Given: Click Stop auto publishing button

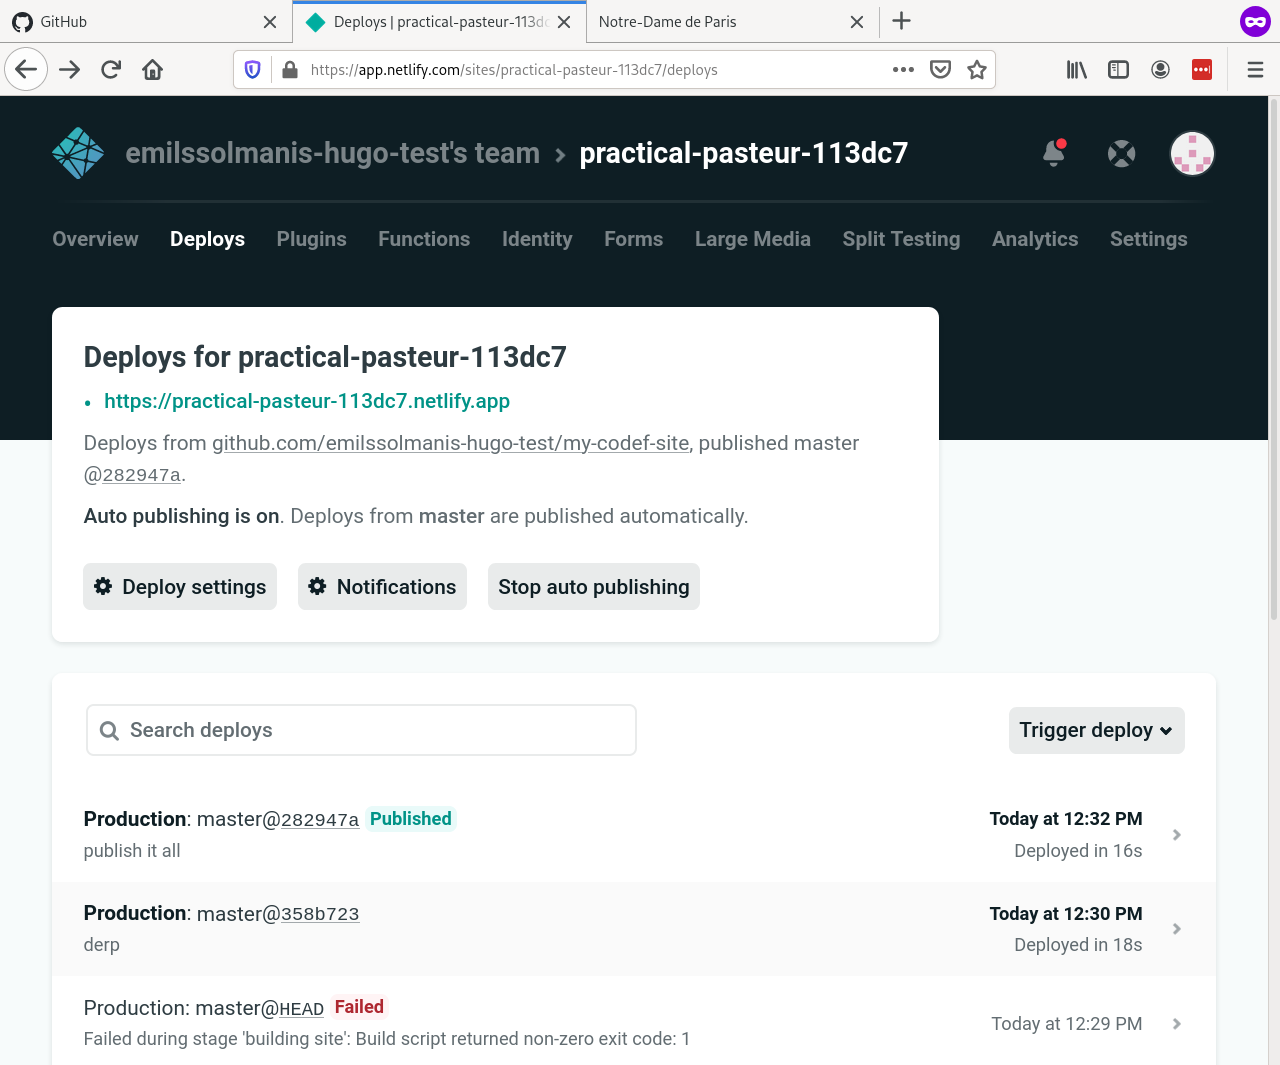Looking at the screenshot, I should tap(594, 587).
